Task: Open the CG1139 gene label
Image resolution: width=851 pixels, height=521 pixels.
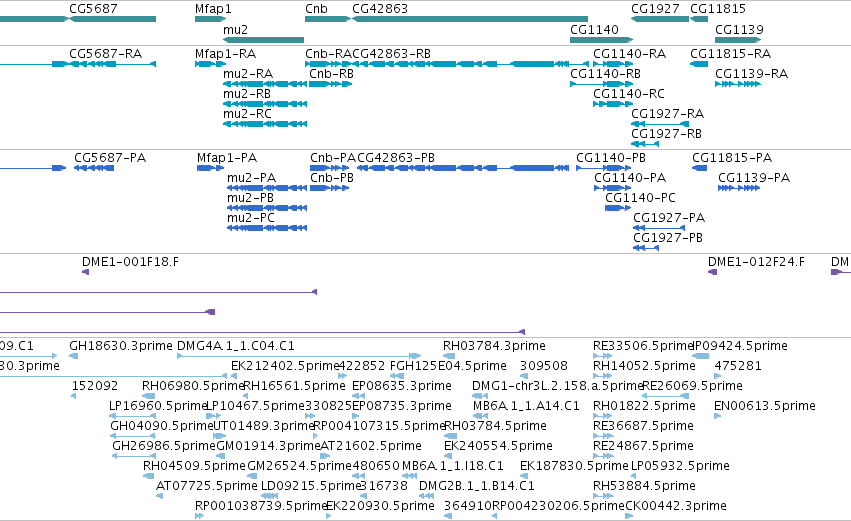Action: (x=739, y=30)
